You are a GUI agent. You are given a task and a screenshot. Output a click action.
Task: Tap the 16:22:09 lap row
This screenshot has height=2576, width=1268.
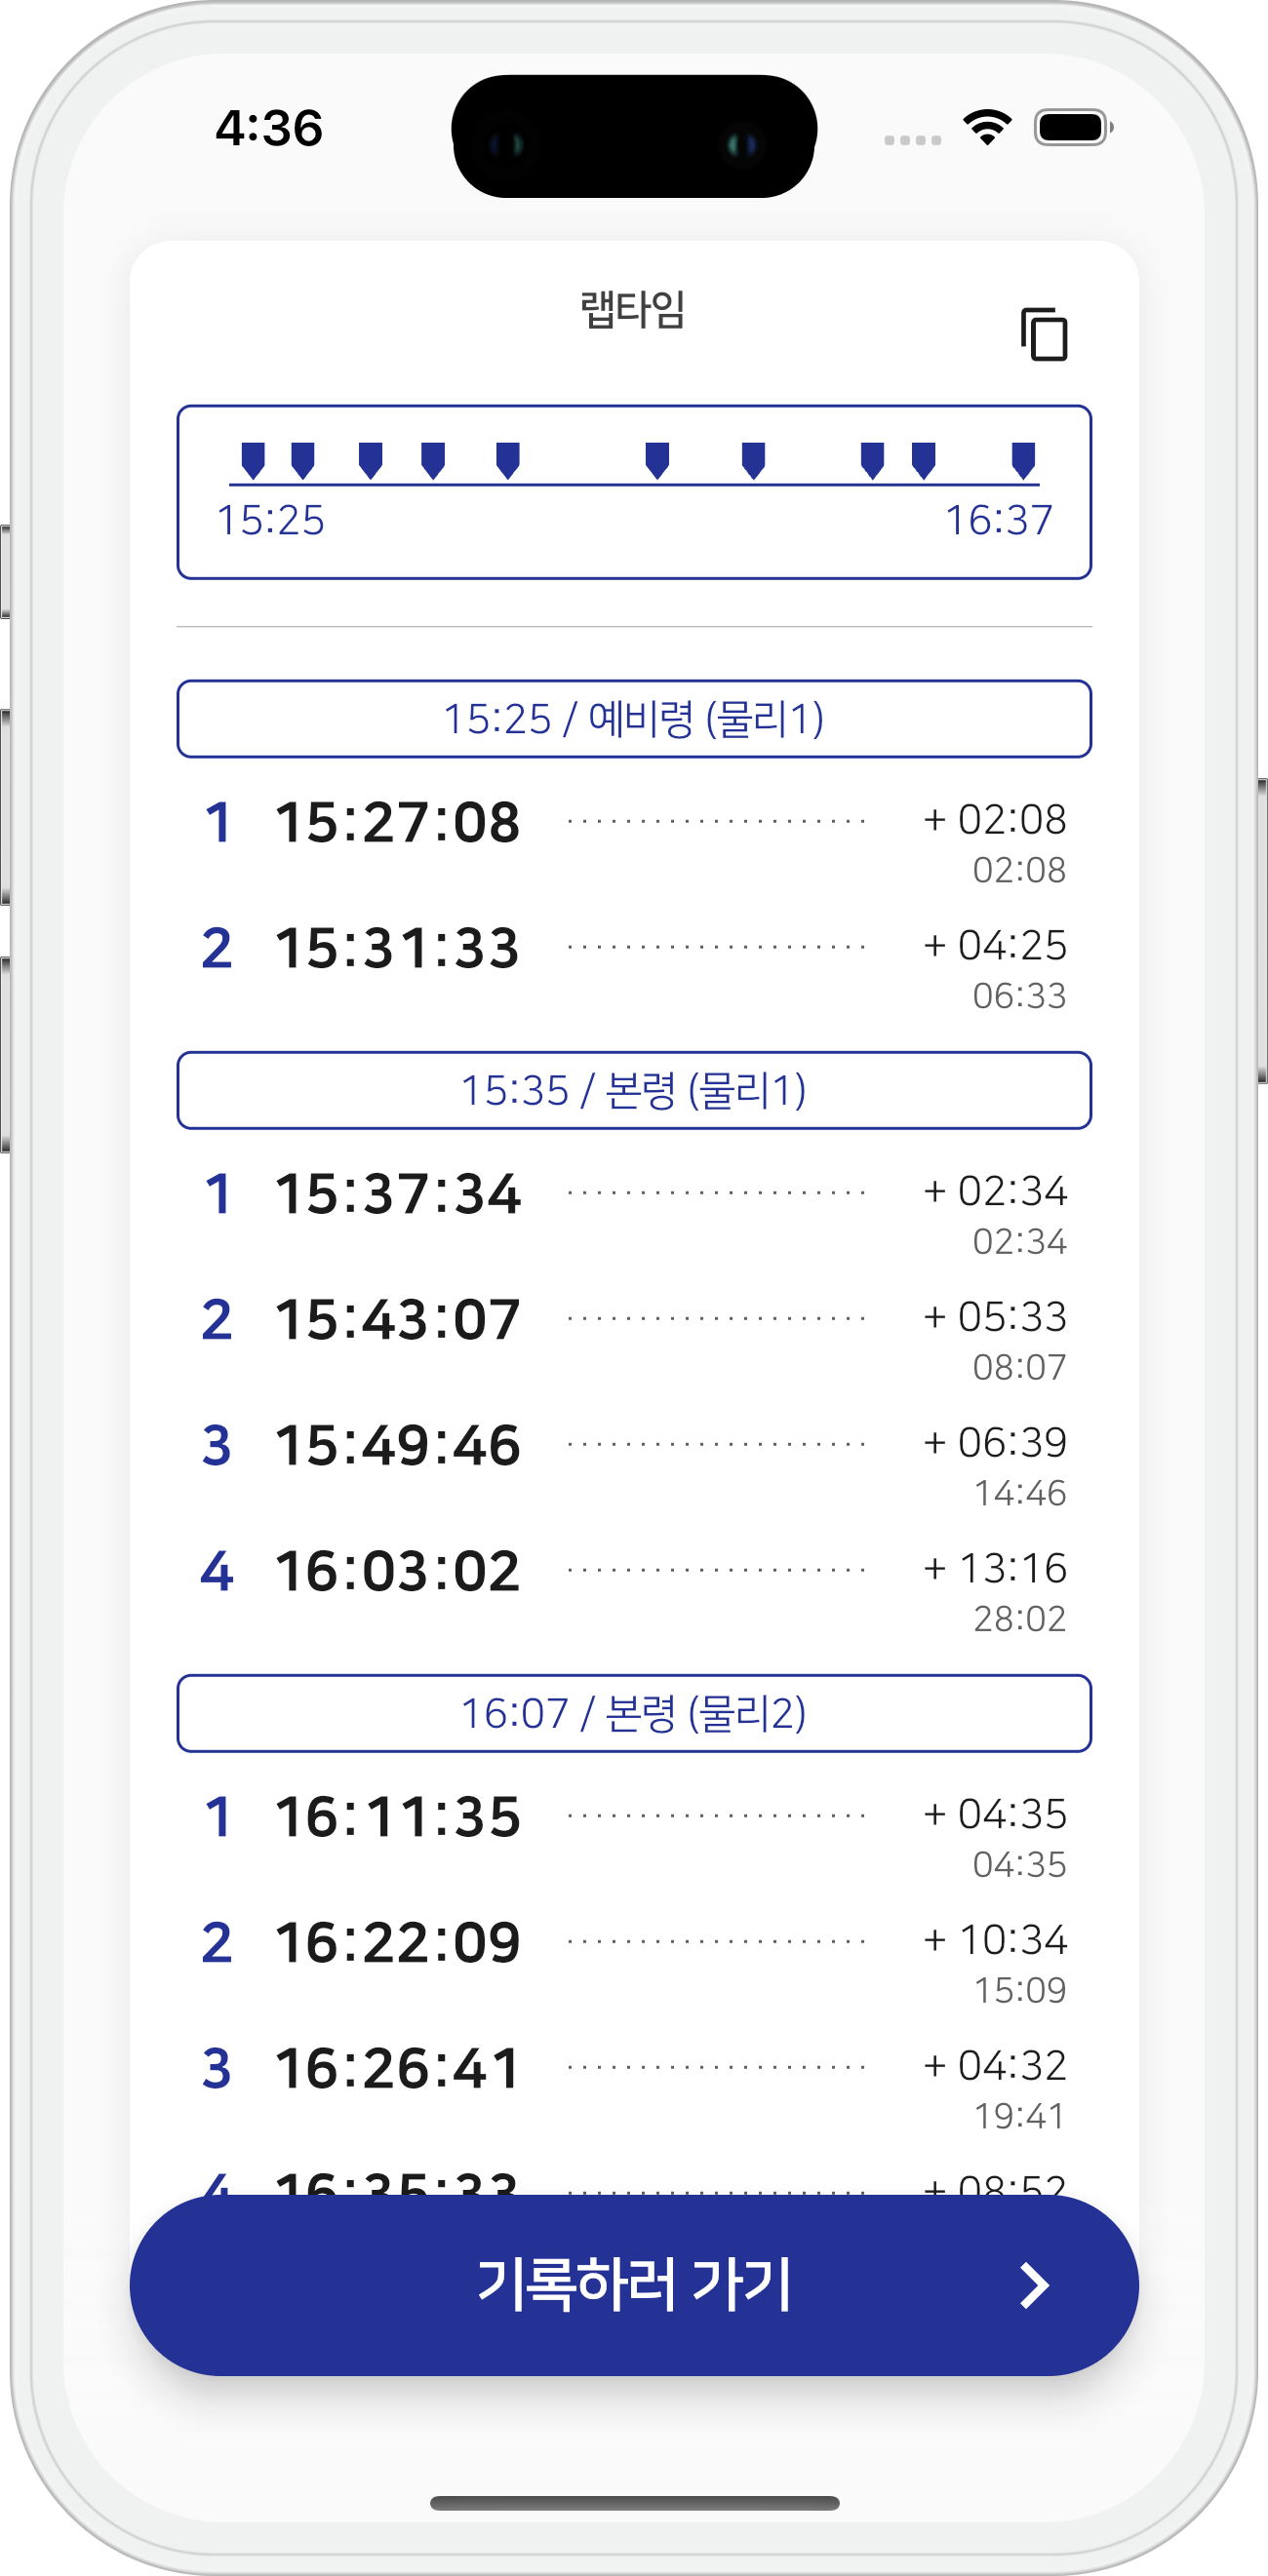[398, 1942]
